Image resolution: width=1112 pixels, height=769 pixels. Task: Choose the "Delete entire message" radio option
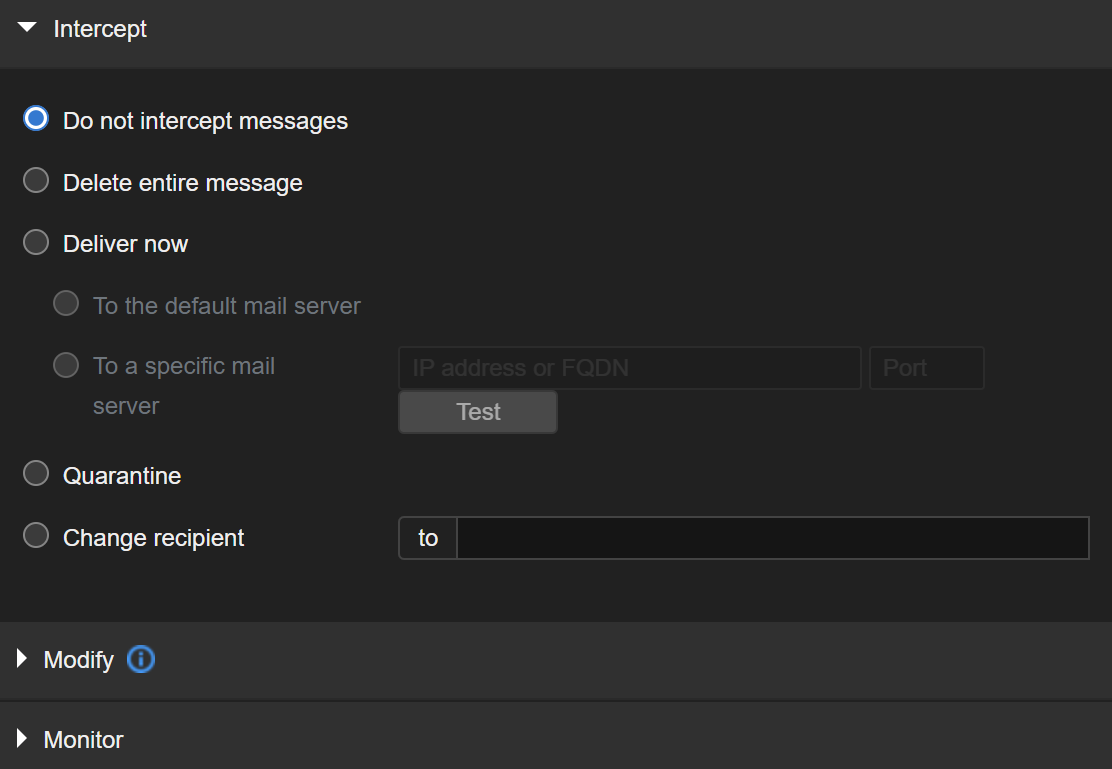[36, 181]
